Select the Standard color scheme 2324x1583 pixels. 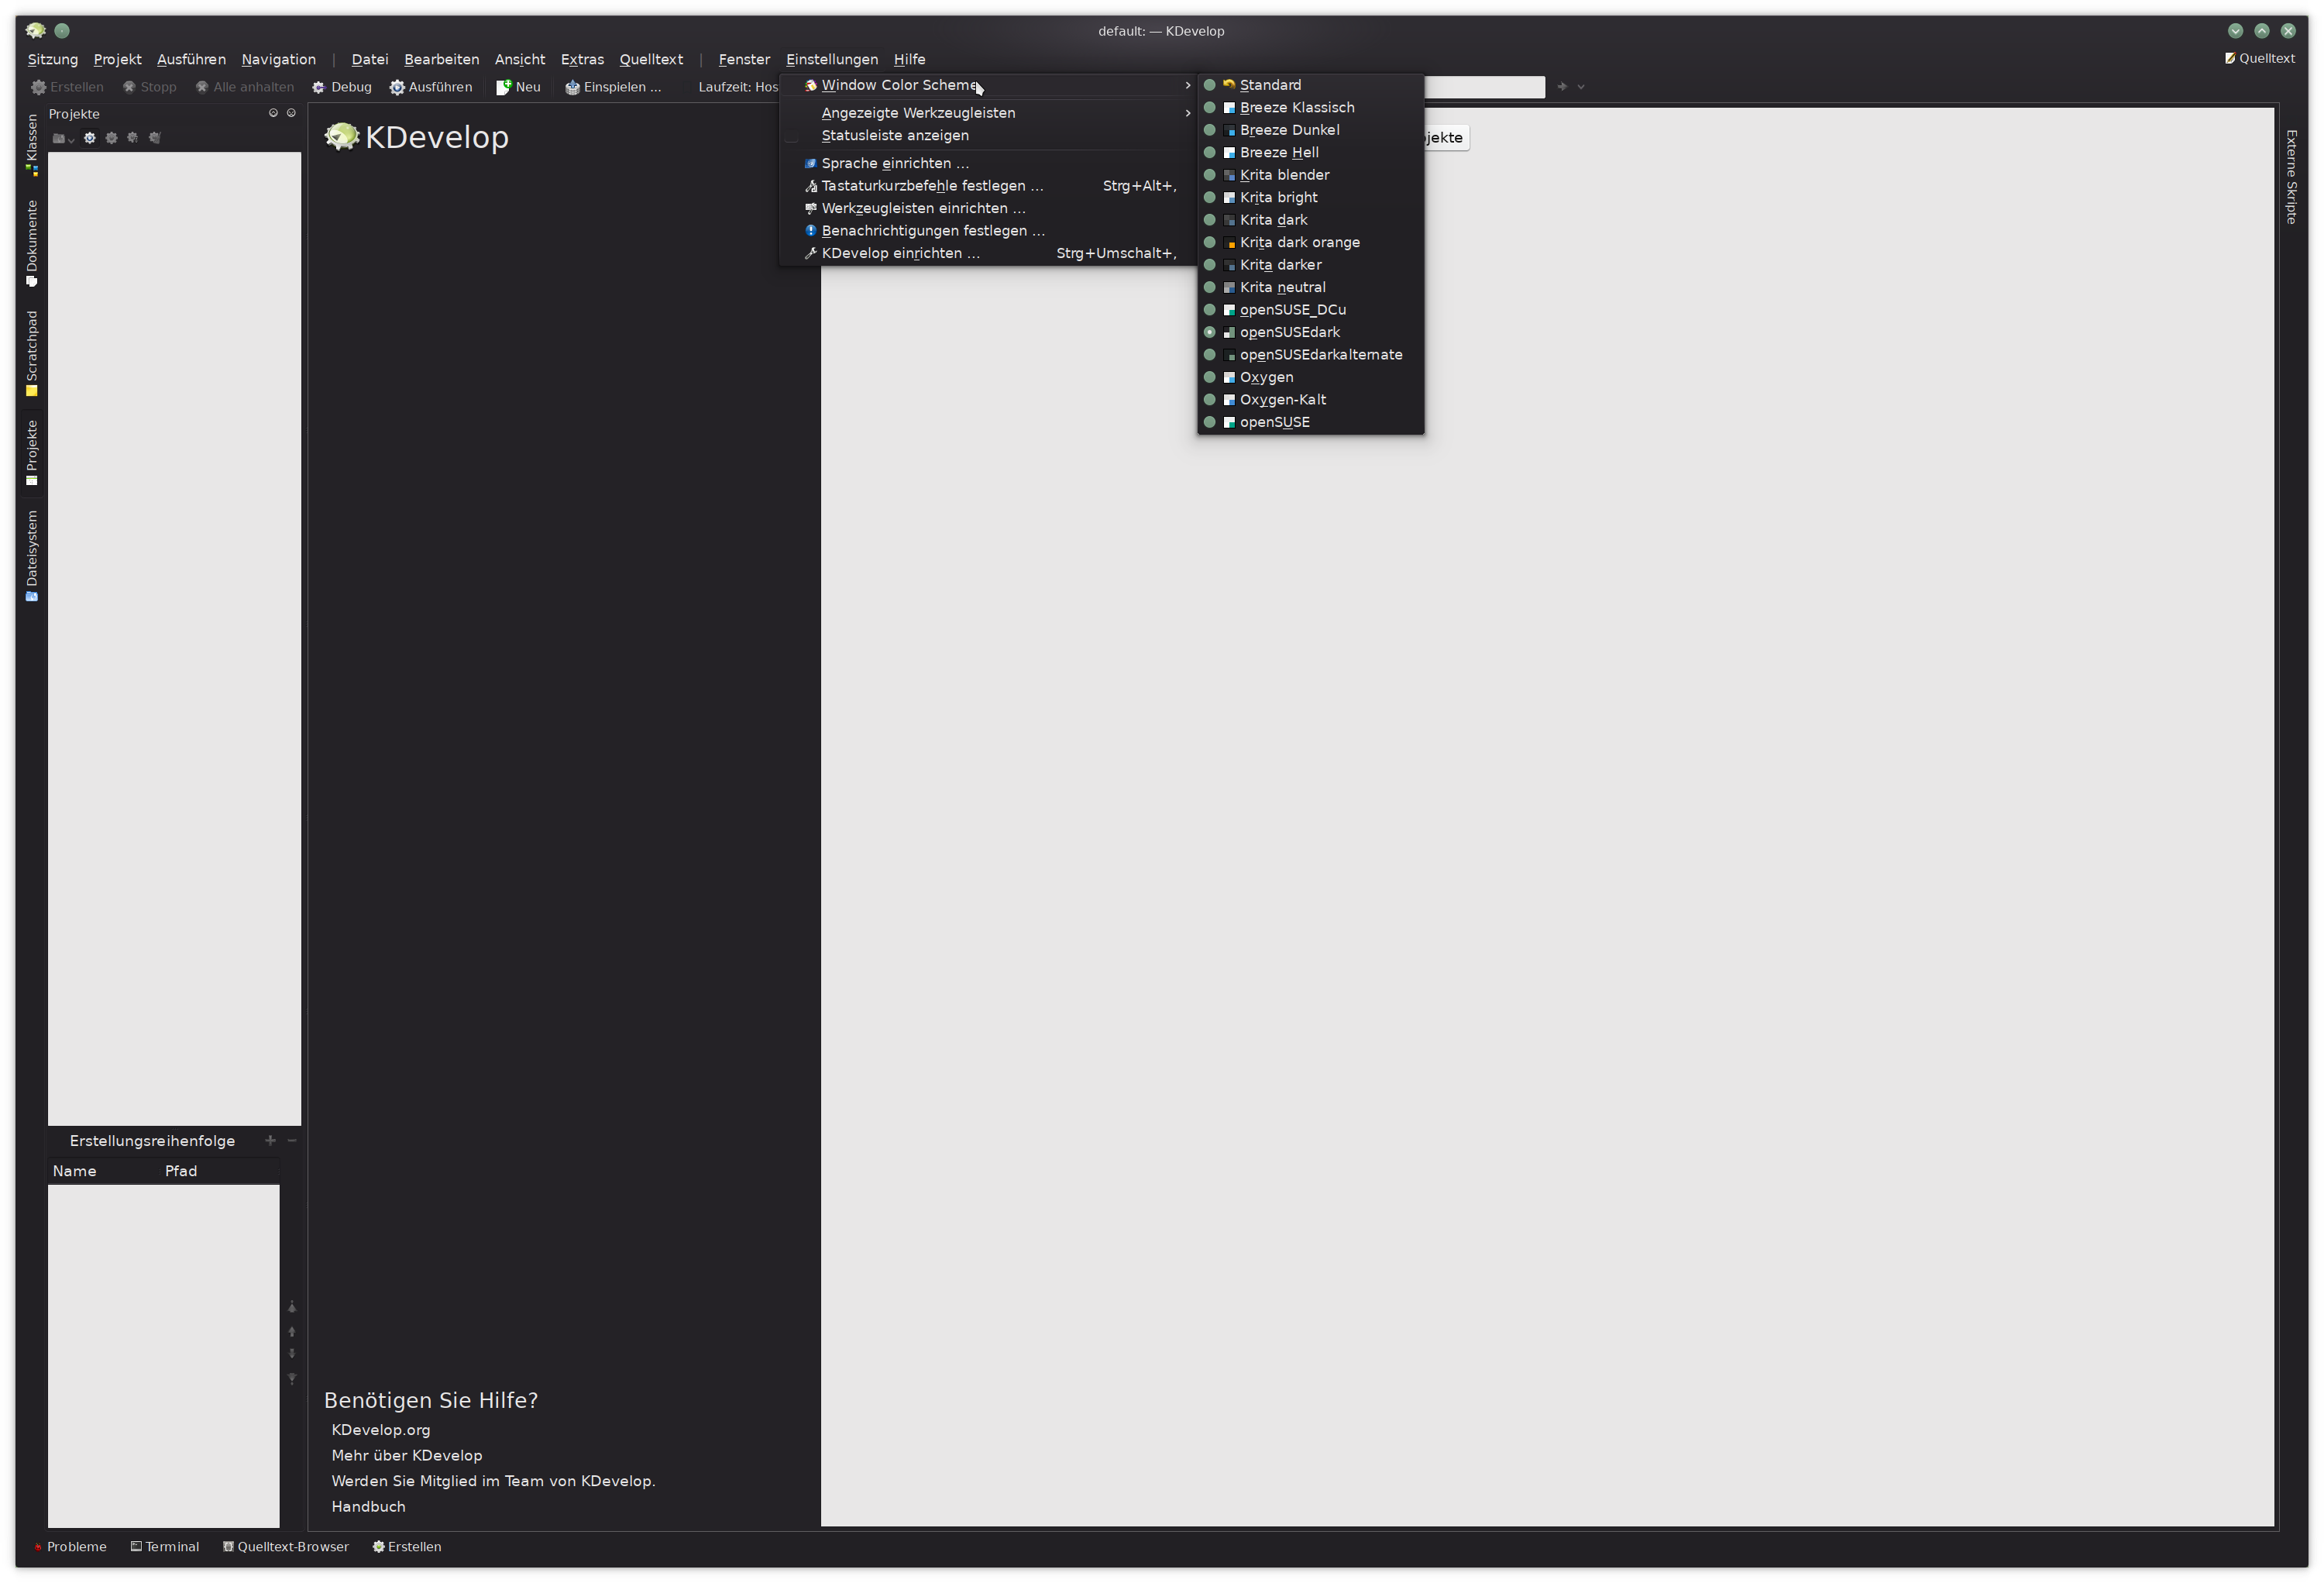[x=1310, y=85]
